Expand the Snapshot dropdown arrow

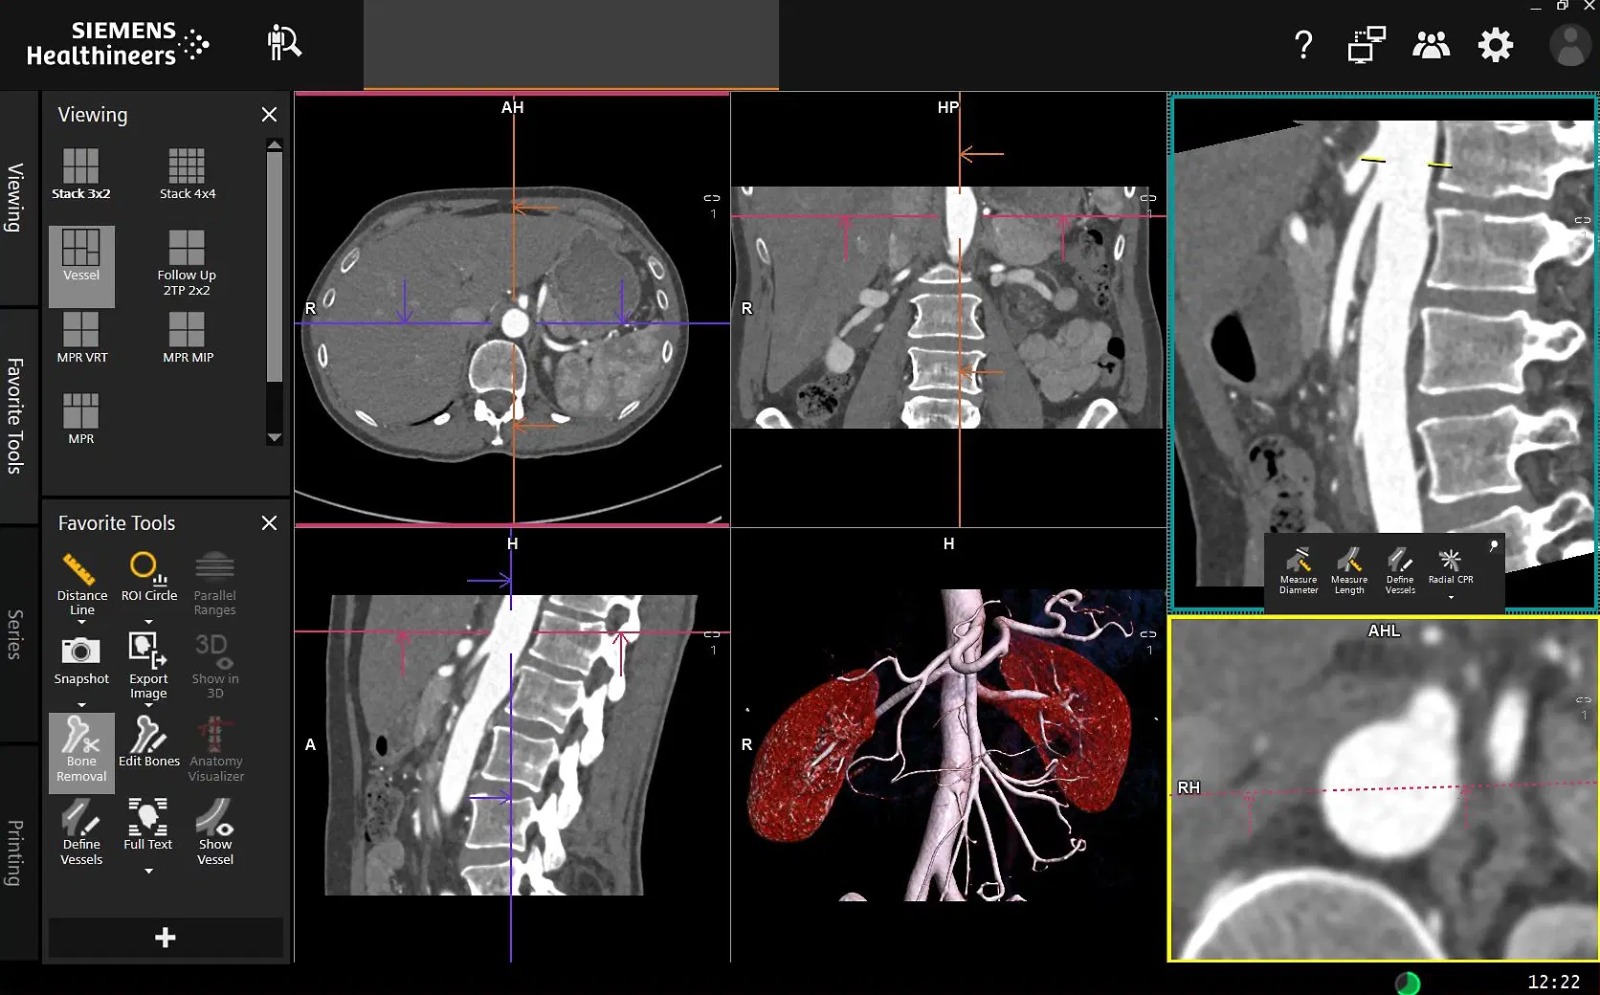click(x=82, y=705)
